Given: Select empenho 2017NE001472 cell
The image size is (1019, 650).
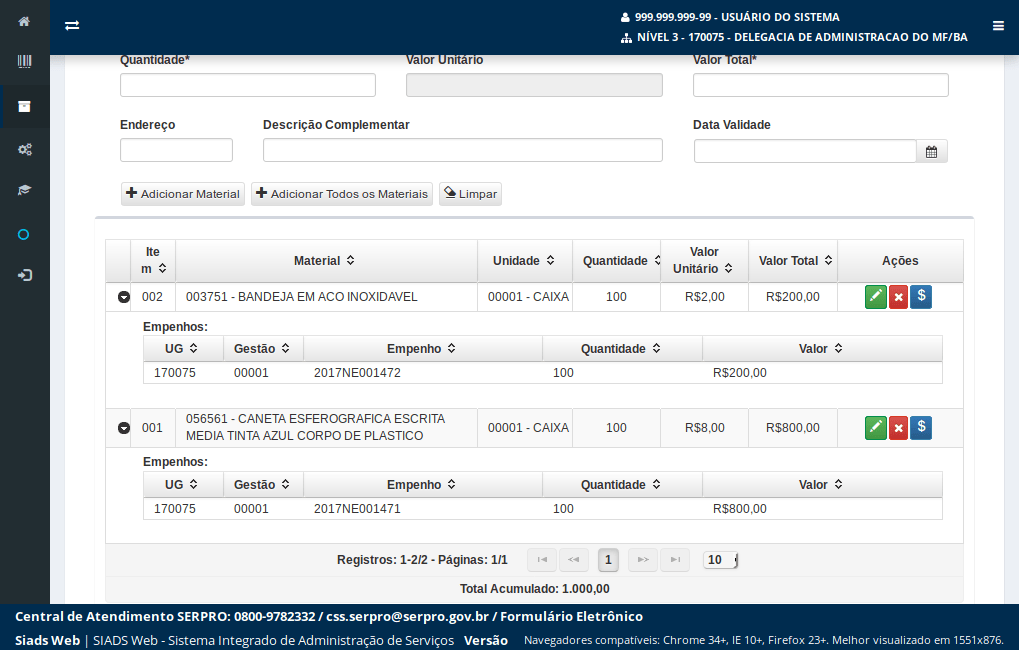Looking at the screenshot, I should [357, 372].
